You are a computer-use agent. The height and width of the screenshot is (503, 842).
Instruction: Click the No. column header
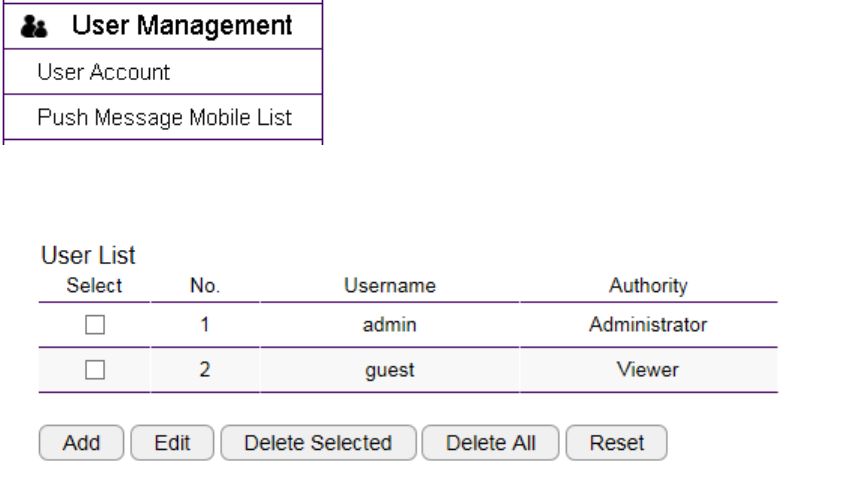point(204,286)
